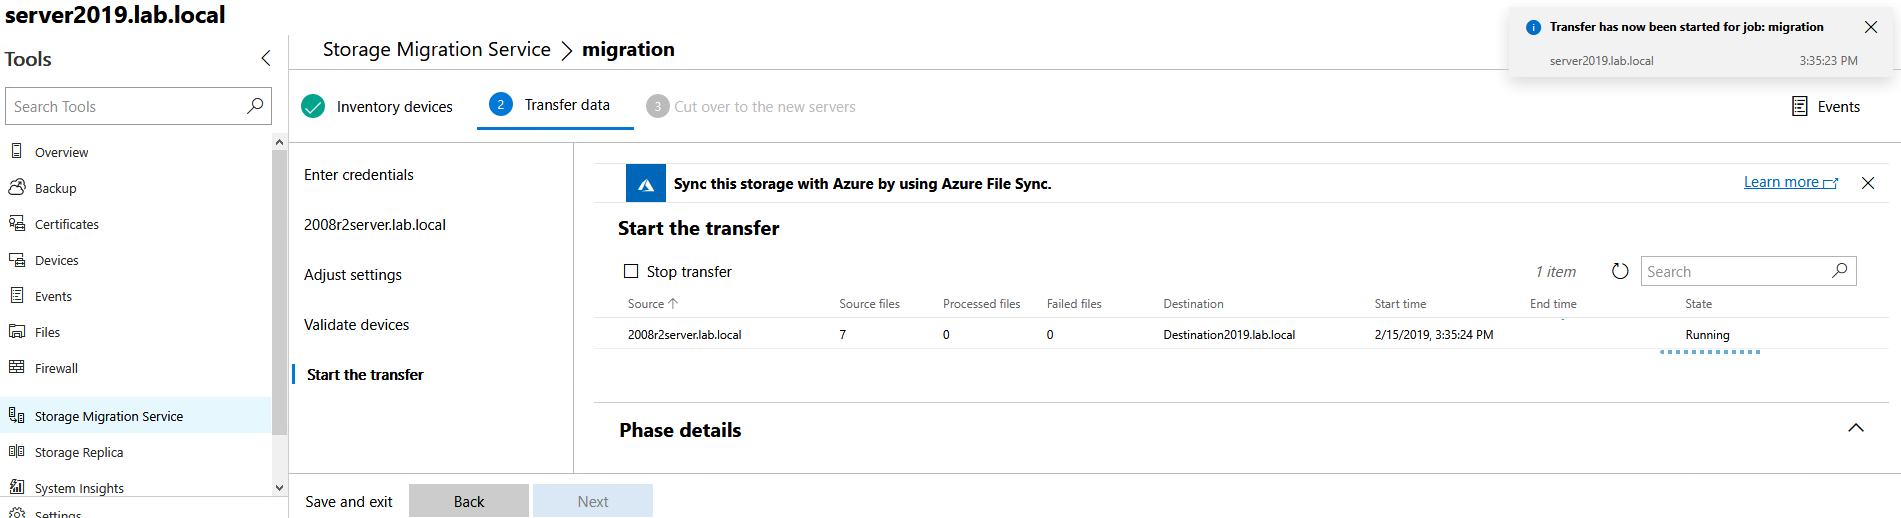Open the Events tool icon in sidebar
The image size is (1901, 518).
pyautogui.click(x=17, y=295)
